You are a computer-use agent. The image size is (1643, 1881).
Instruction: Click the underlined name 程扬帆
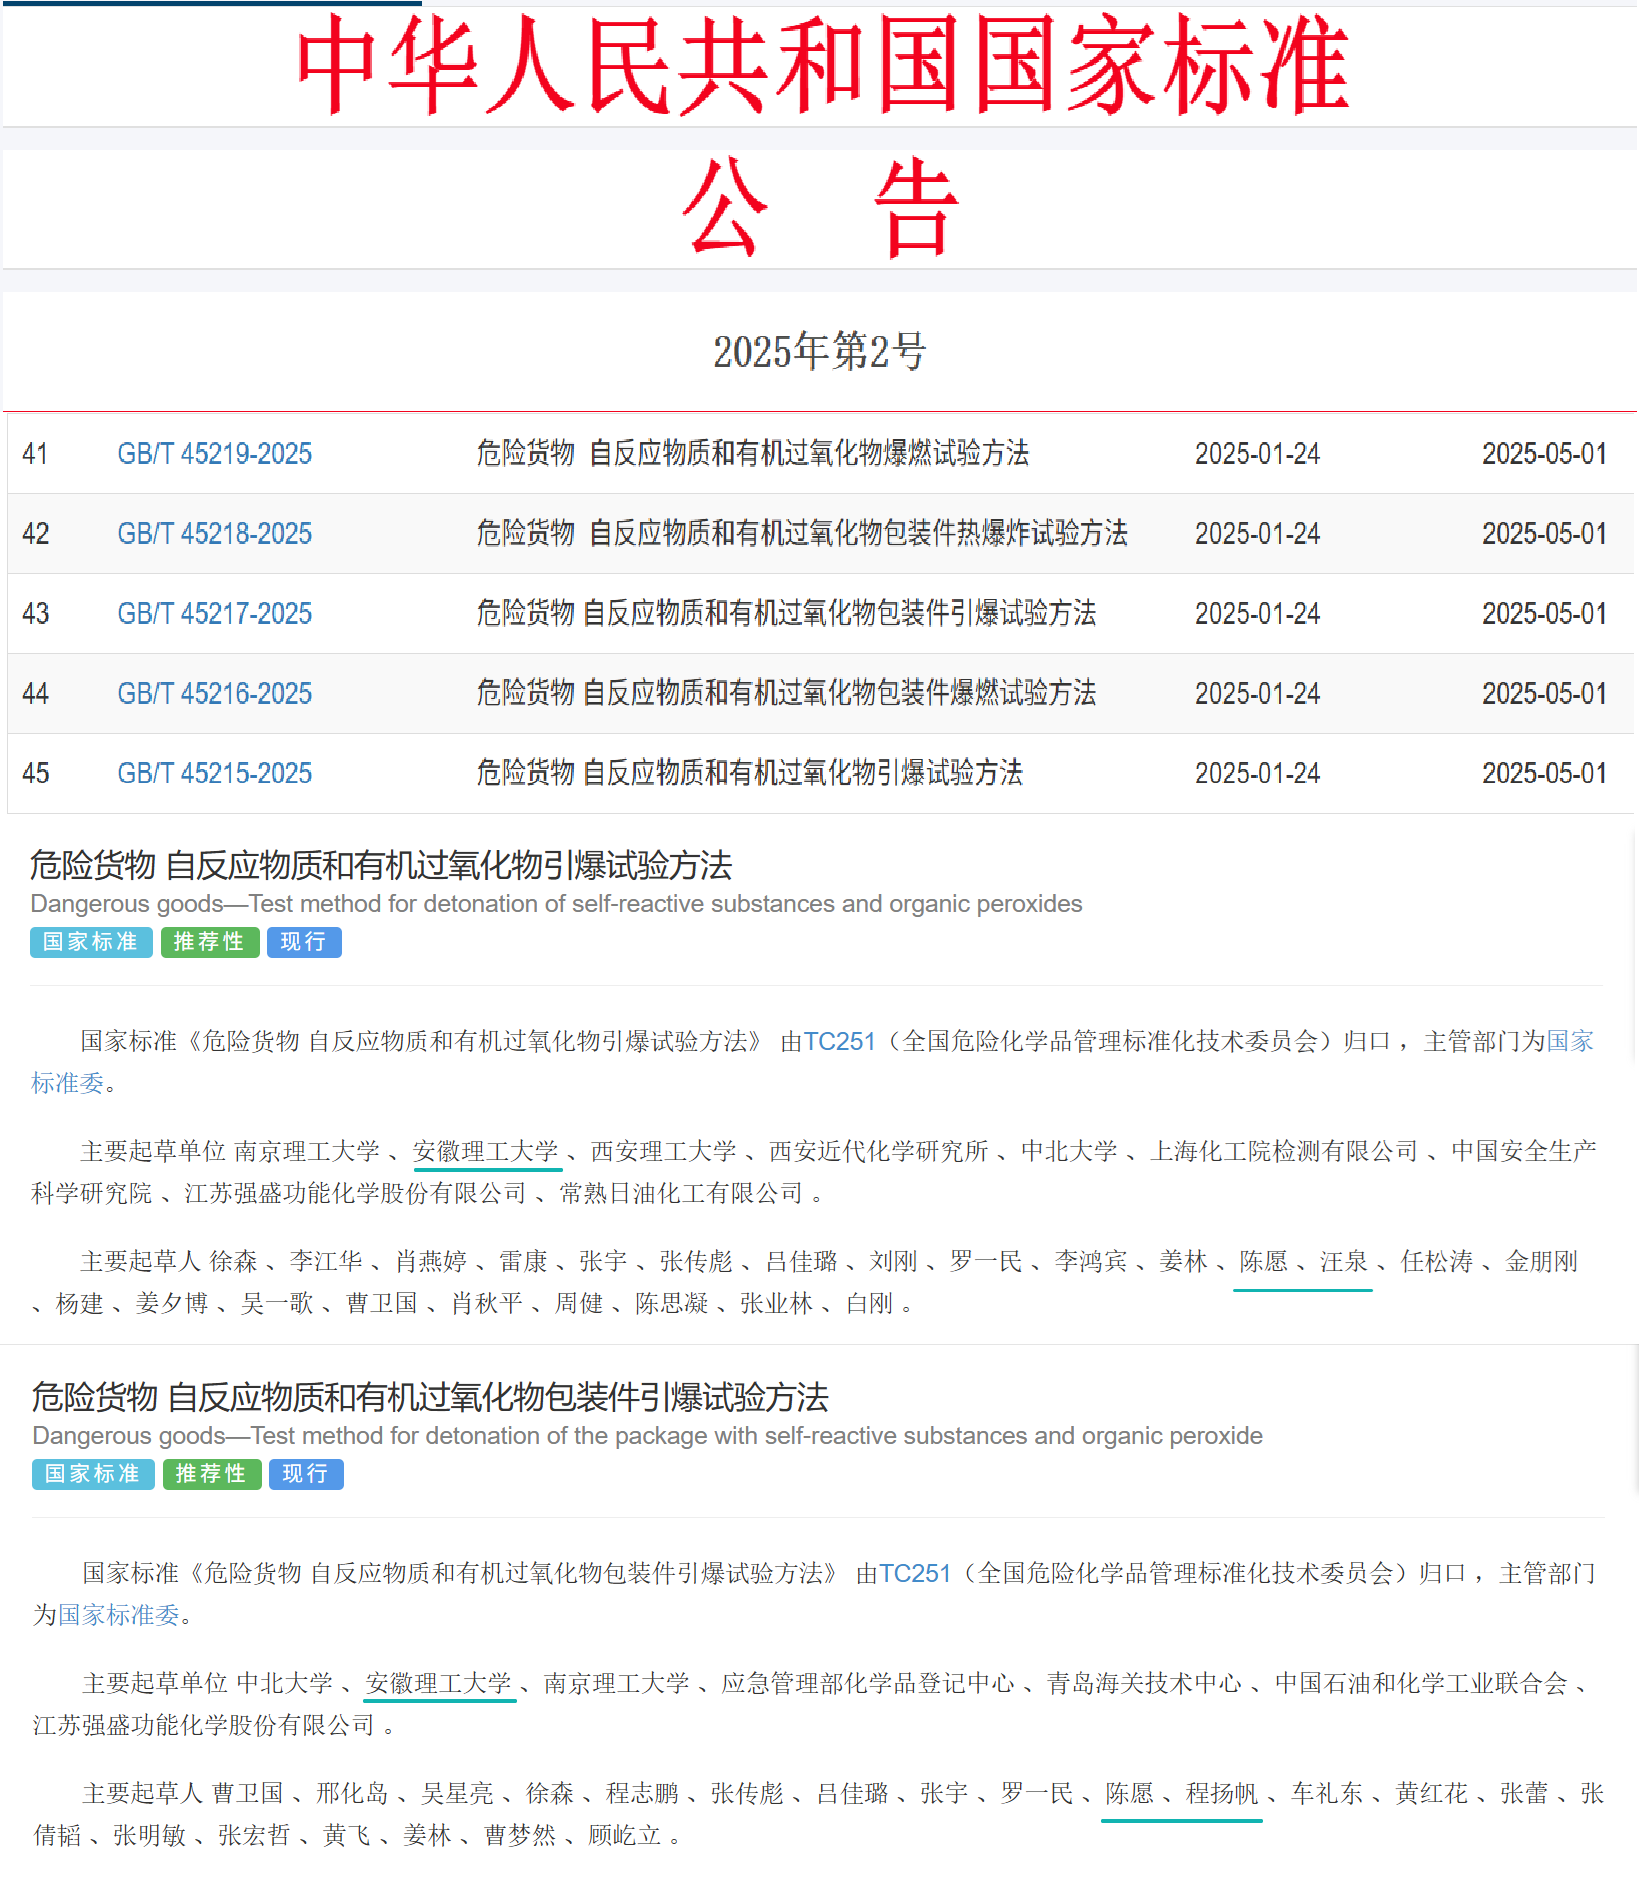pyautogui.click(x=1221, y=1794)
